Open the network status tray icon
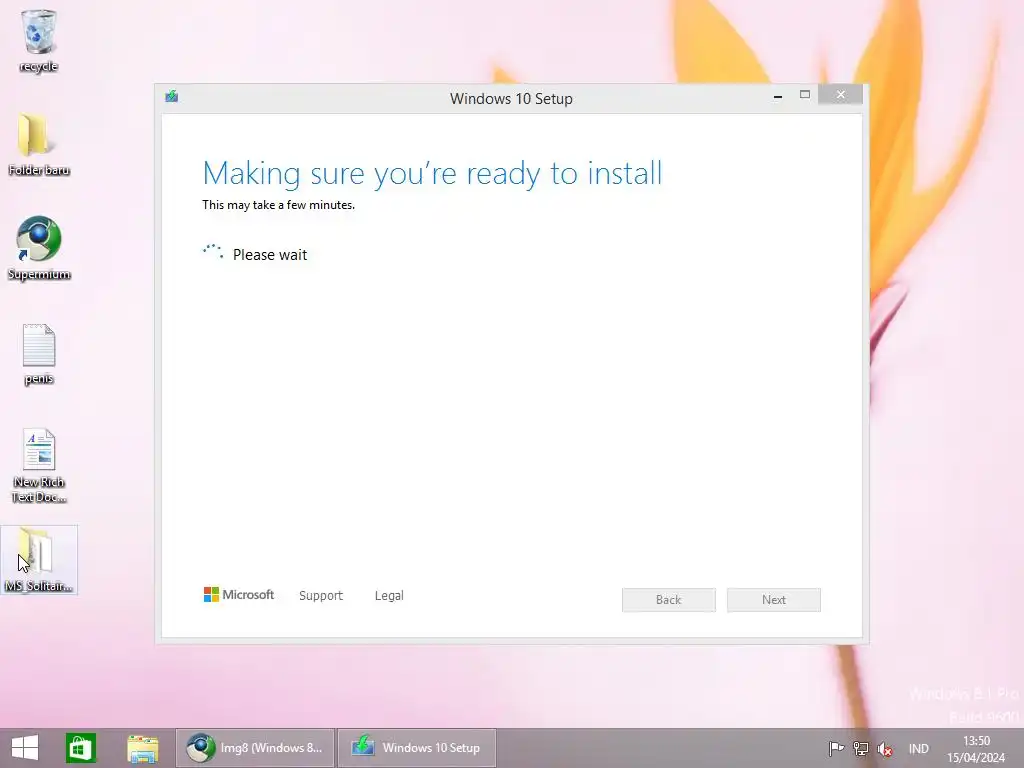Screen dimensions: 1024x768 (x=861, y=748)
